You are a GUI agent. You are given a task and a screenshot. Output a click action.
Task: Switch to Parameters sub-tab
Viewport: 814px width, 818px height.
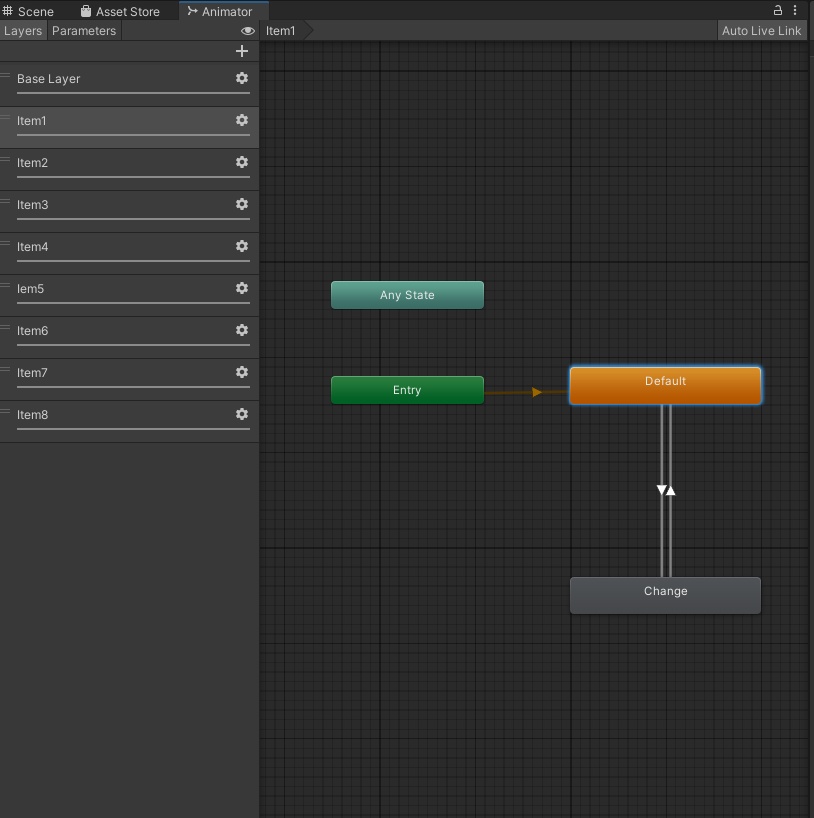(x=84, y=31)
